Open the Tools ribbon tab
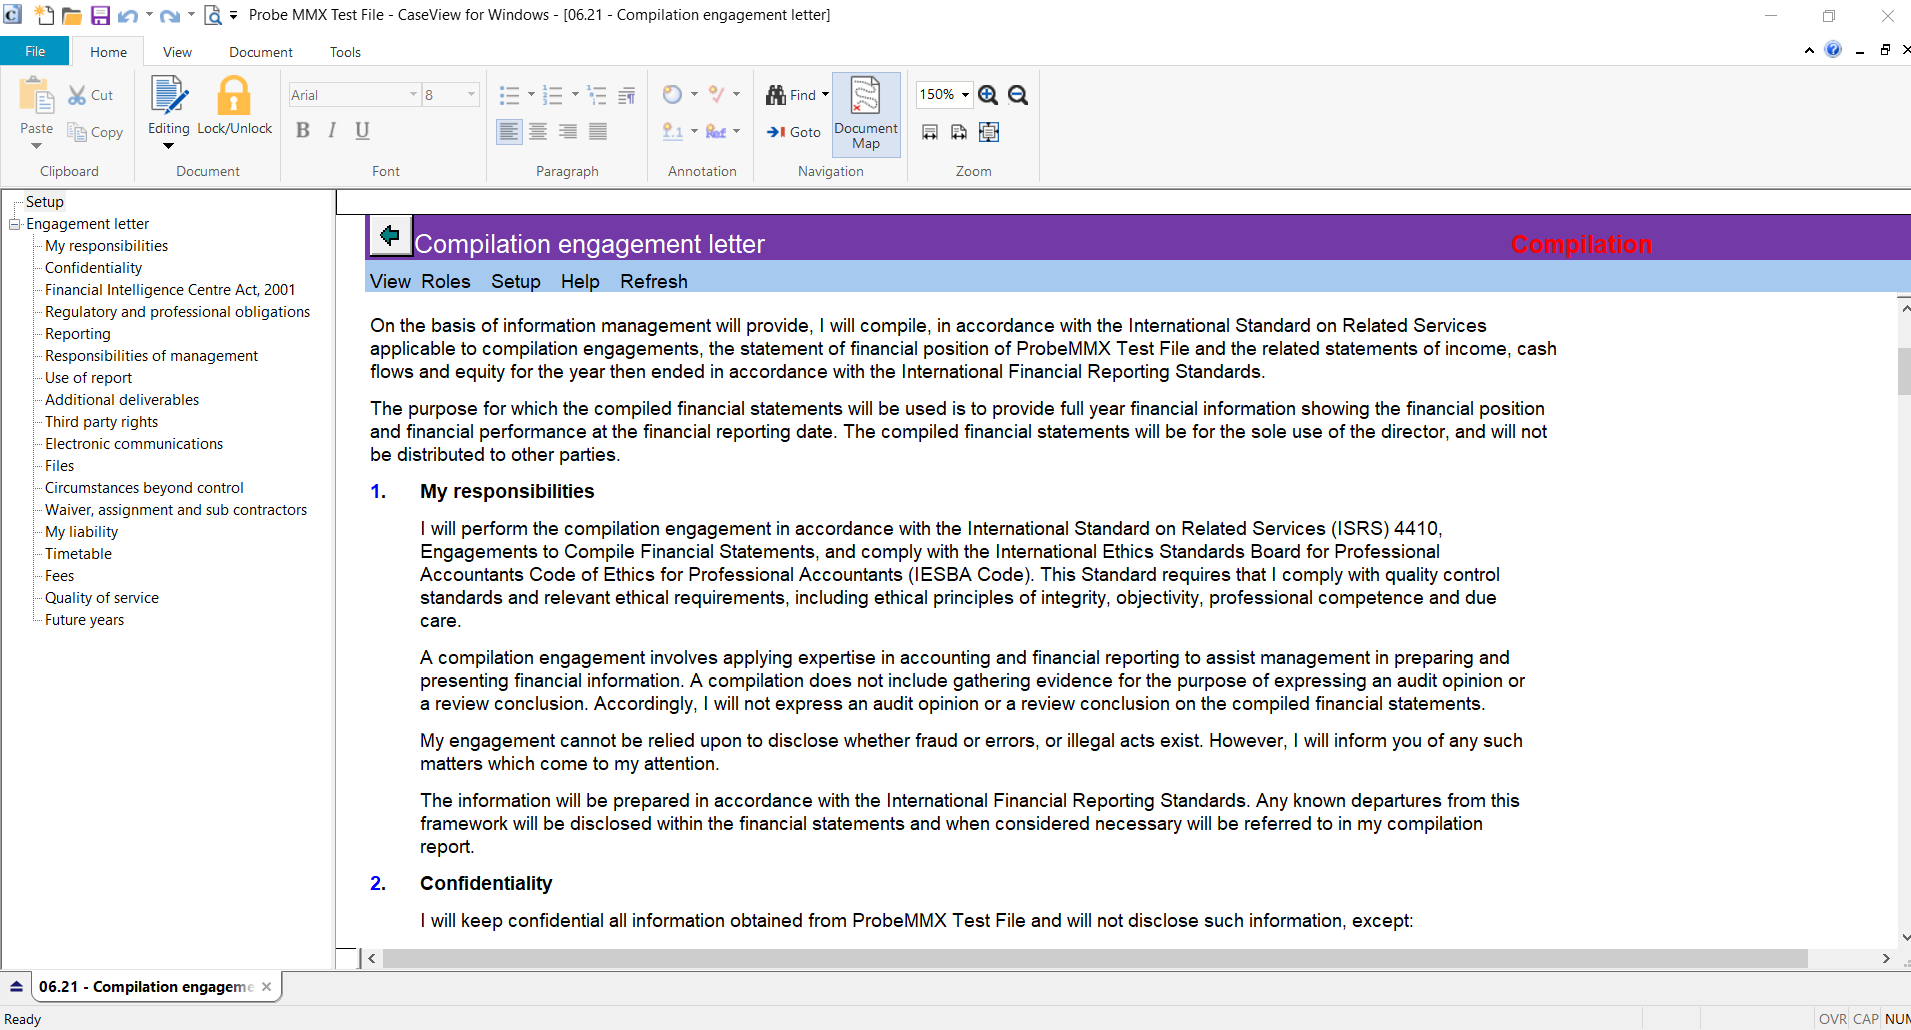The image size is (1911, 1030). coord(345,52)
